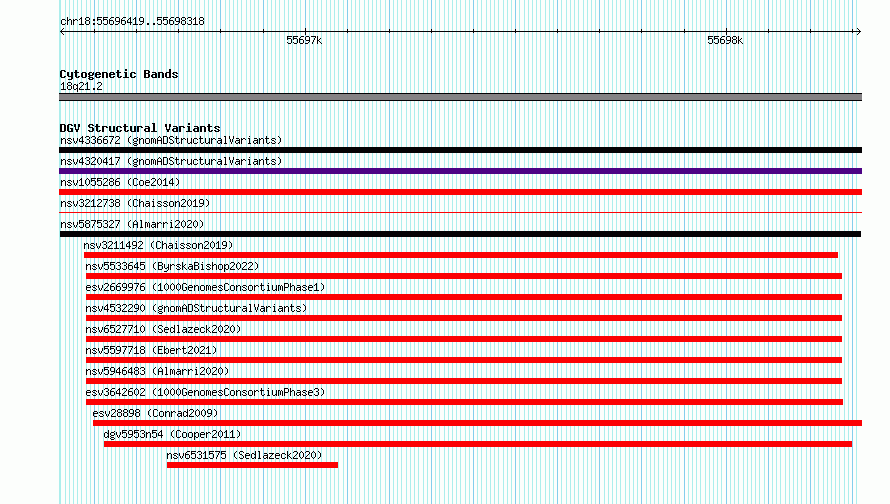Screen dimensions: 890x504
Task: Click the red bar under nsv5597718
Action: pyautogui.click(x=464, y=360)
